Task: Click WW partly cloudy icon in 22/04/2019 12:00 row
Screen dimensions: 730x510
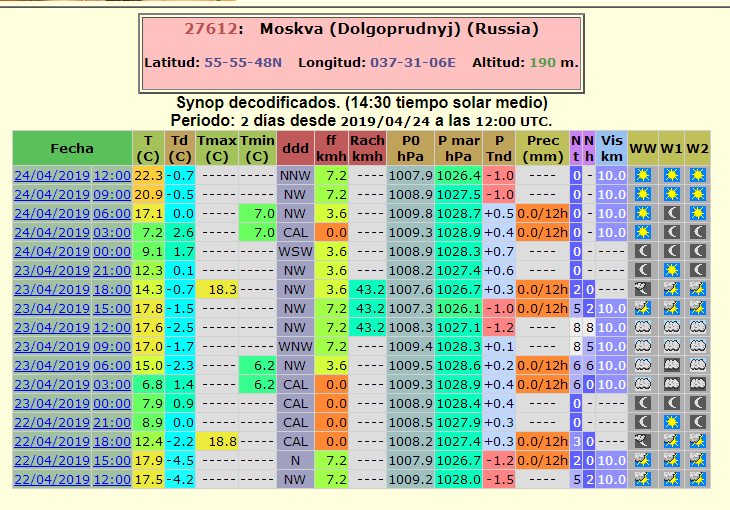Action: coord(643,479)
